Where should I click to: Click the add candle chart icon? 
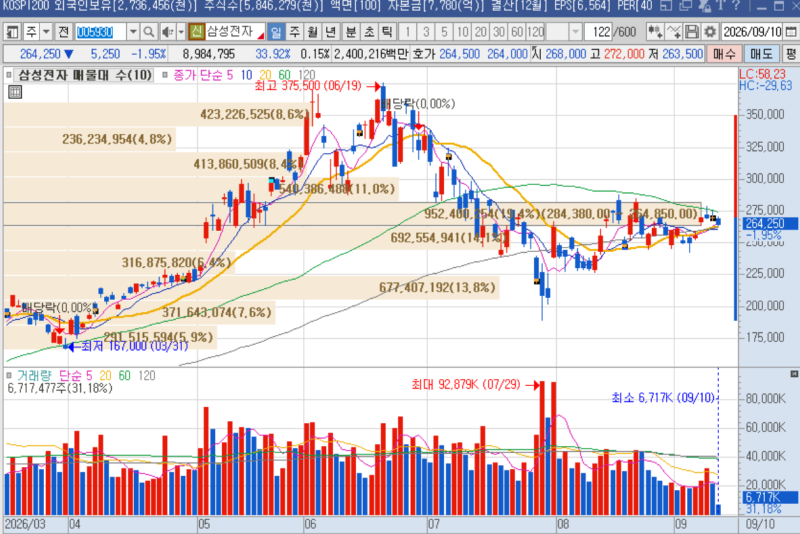655,32
